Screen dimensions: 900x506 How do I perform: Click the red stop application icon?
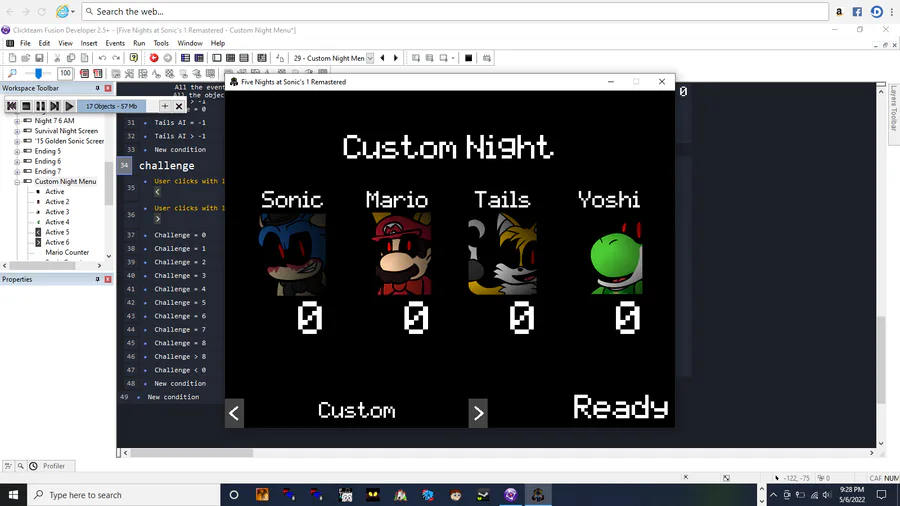(x=154, y=58)
